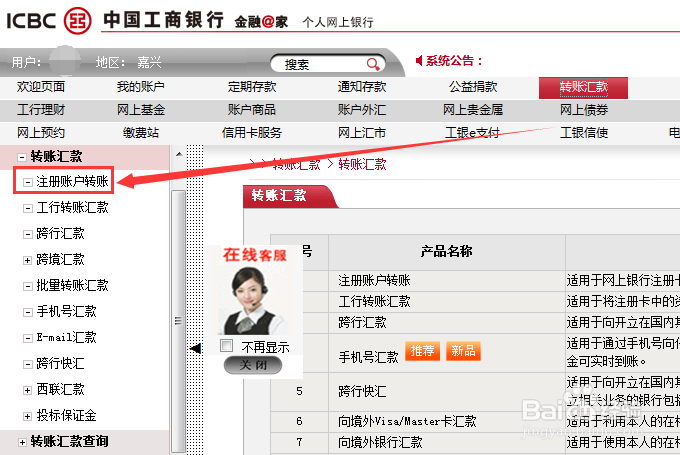Viewport: 680px width, 455px height.
Task: Collapse the 转账汇款 sidebar section
Action: (22, 157)
